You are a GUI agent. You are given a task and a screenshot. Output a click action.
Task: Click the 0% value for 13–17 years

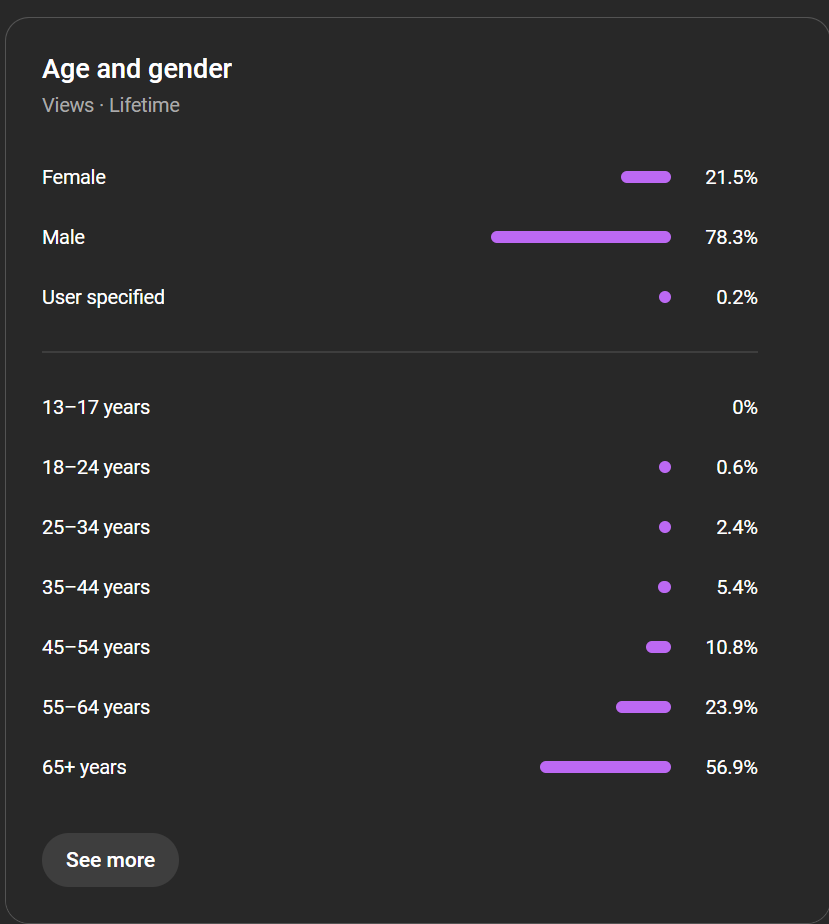[745, 407]
